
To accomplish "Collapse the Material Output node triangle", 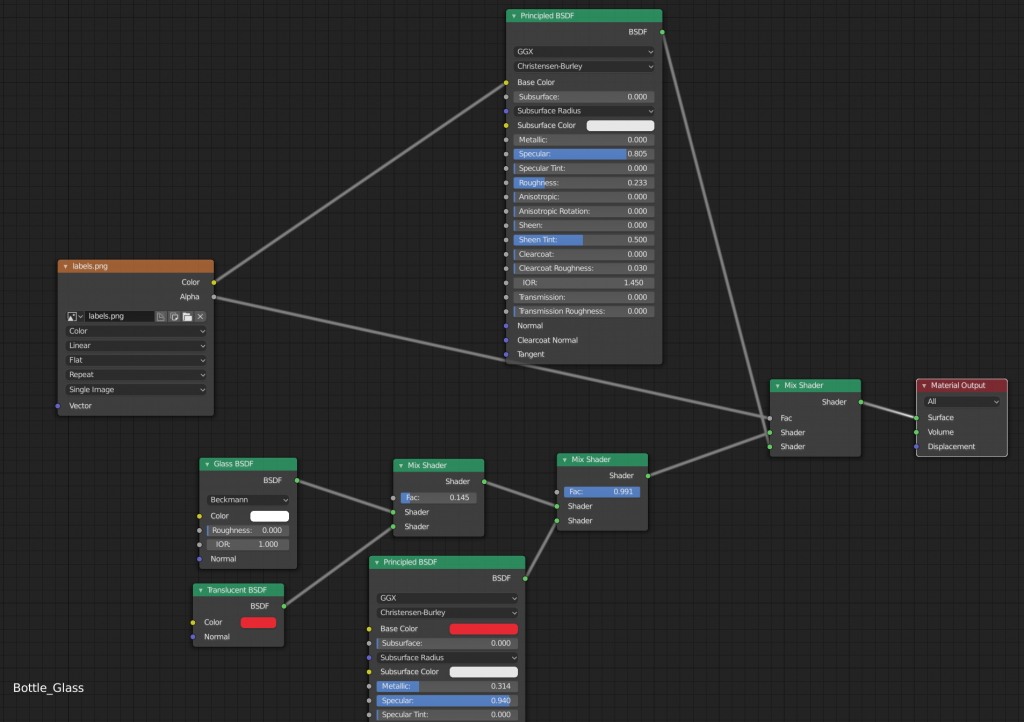I will [x=924, y=386].
